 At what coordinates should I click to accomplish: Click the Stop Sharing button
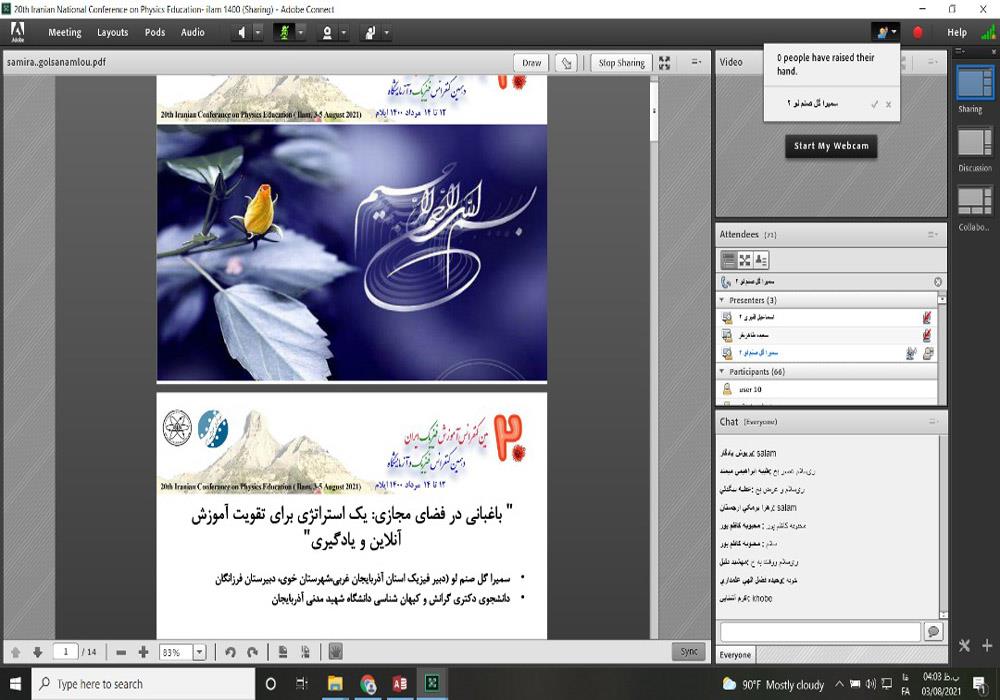coord(621,62)
